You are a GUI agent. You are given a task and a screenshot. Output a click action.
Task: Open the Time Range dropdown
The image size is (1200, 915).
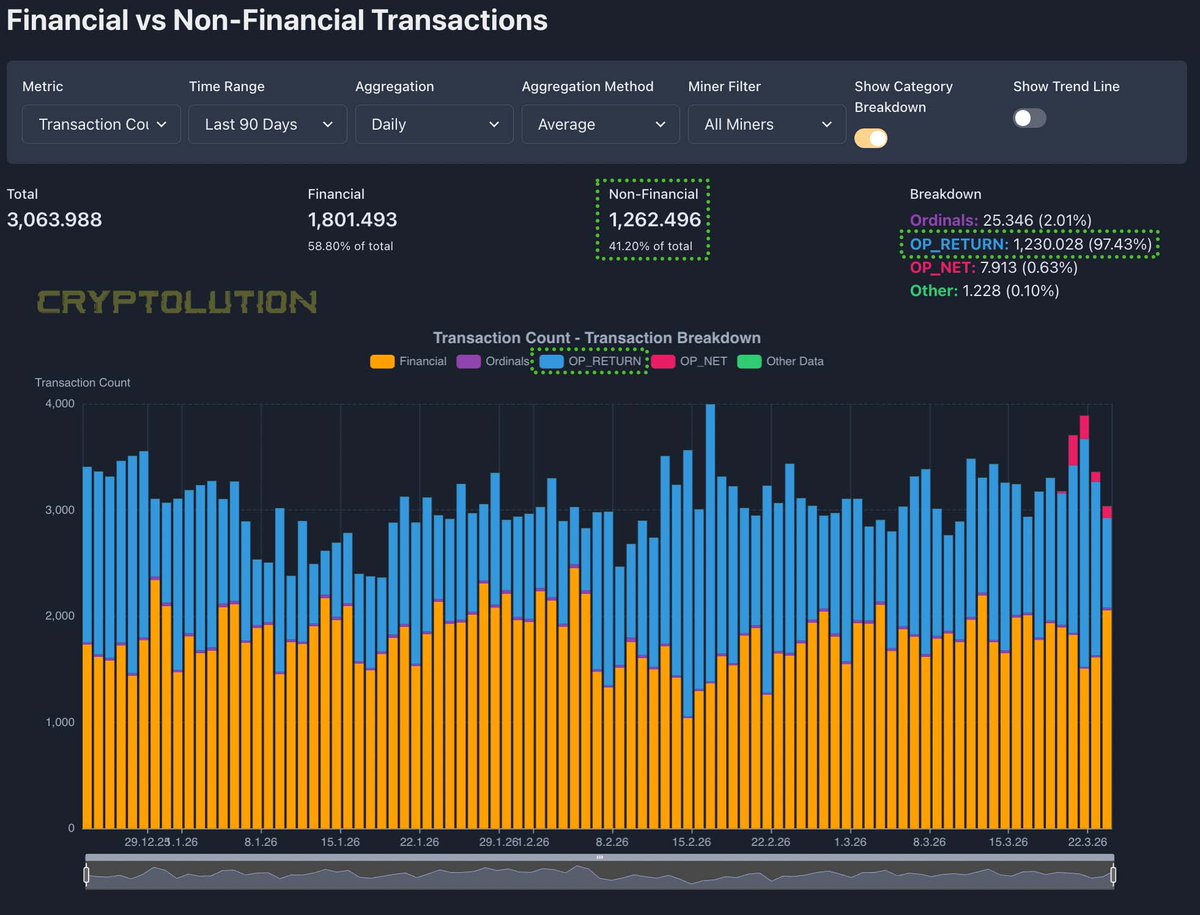coord(268,124)
